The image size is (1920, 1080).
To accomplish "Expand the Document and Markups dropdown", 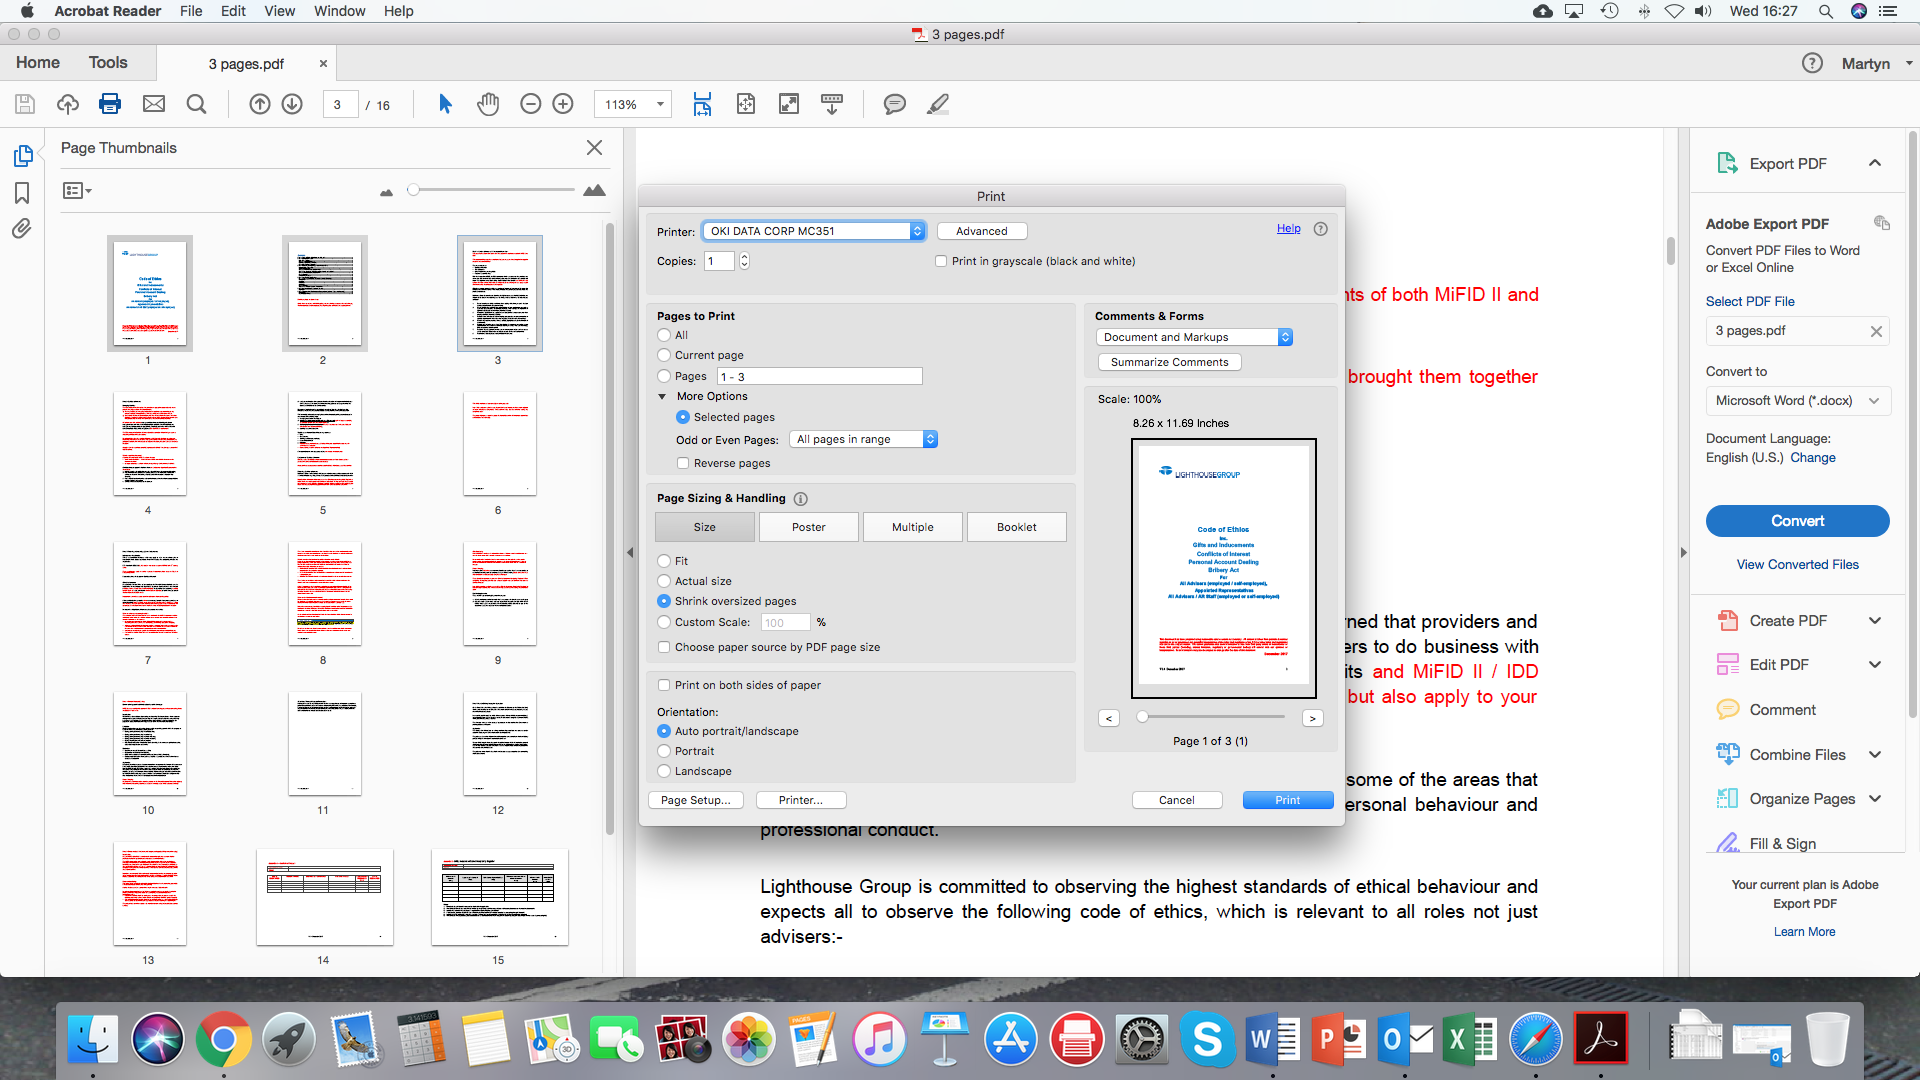I will click(1194, 337).
